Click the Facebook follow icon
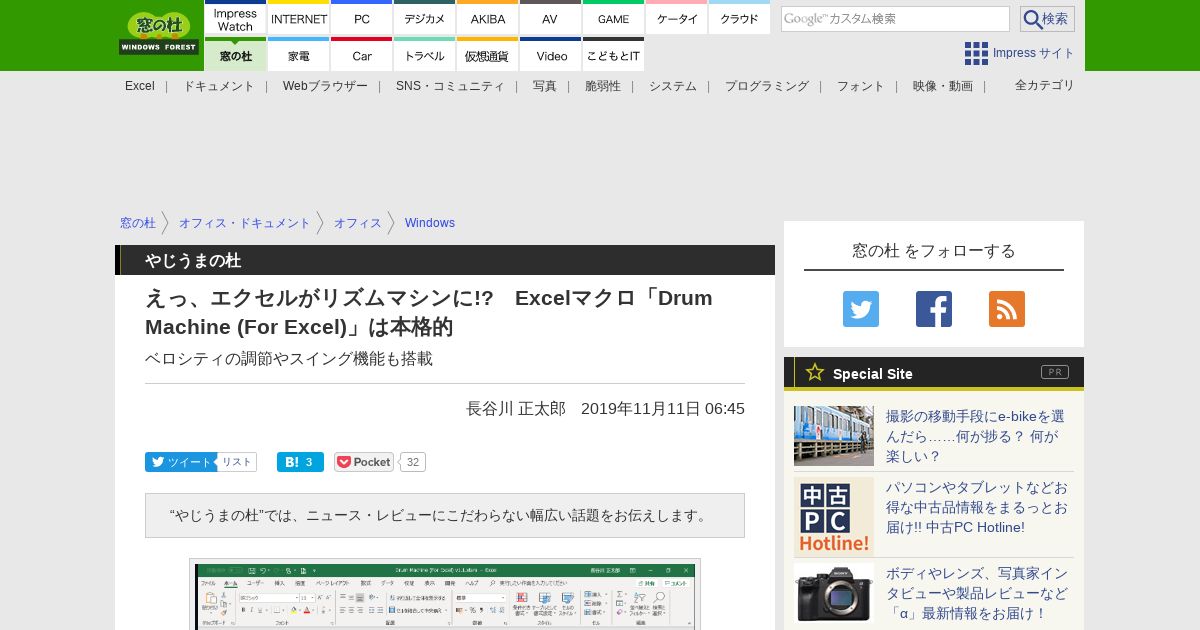This screenshot has width=1200, height=630. click(933, 309)
